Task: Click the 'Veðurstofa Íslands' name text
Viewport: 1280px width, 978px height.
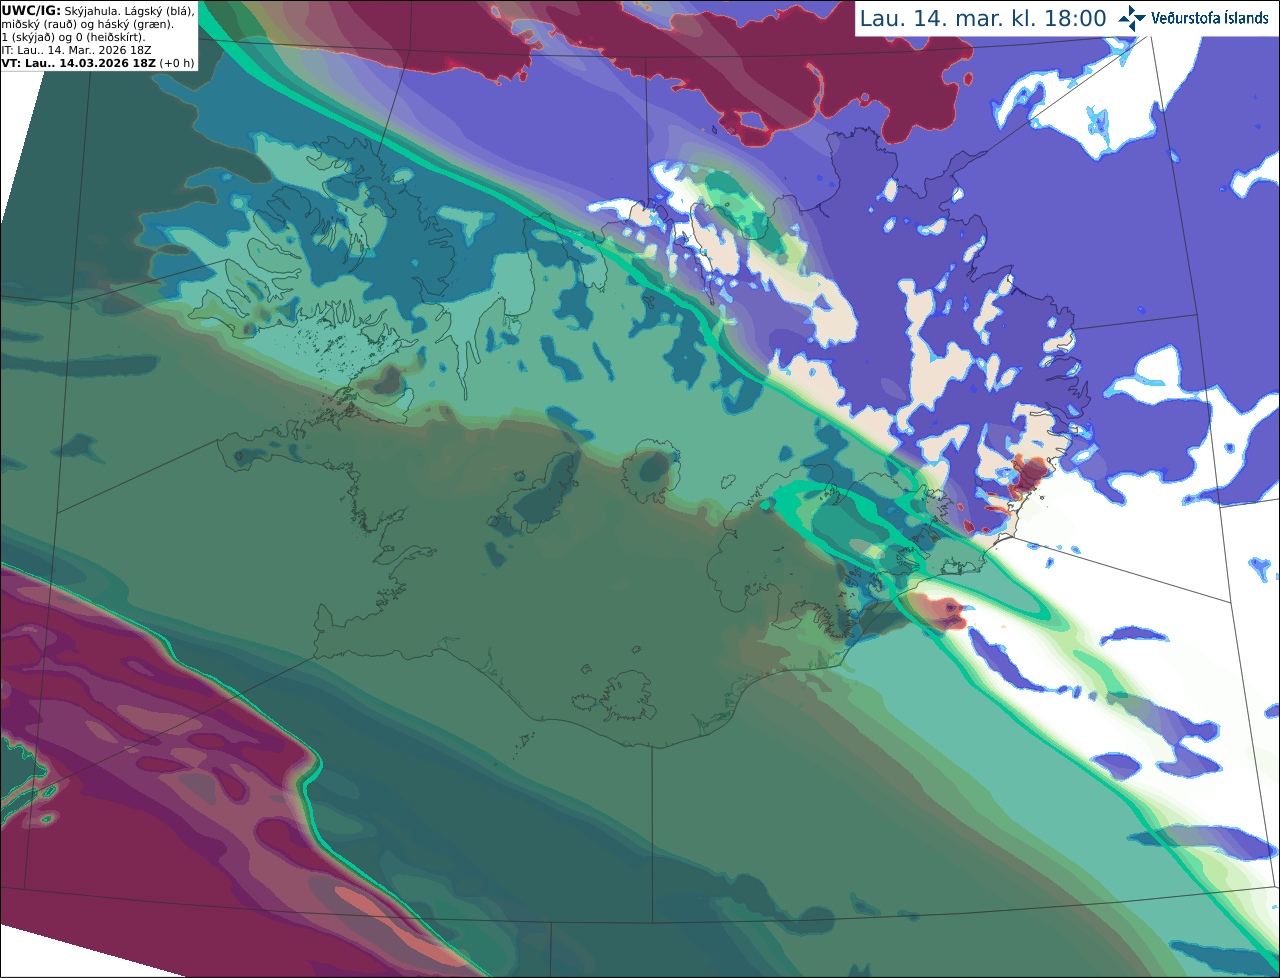Action: tap(1210, 18)
